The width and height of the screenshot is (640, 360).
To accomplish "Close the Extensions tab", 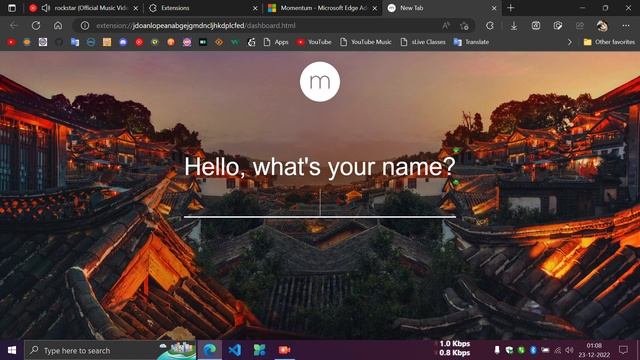I will [255, 8].
